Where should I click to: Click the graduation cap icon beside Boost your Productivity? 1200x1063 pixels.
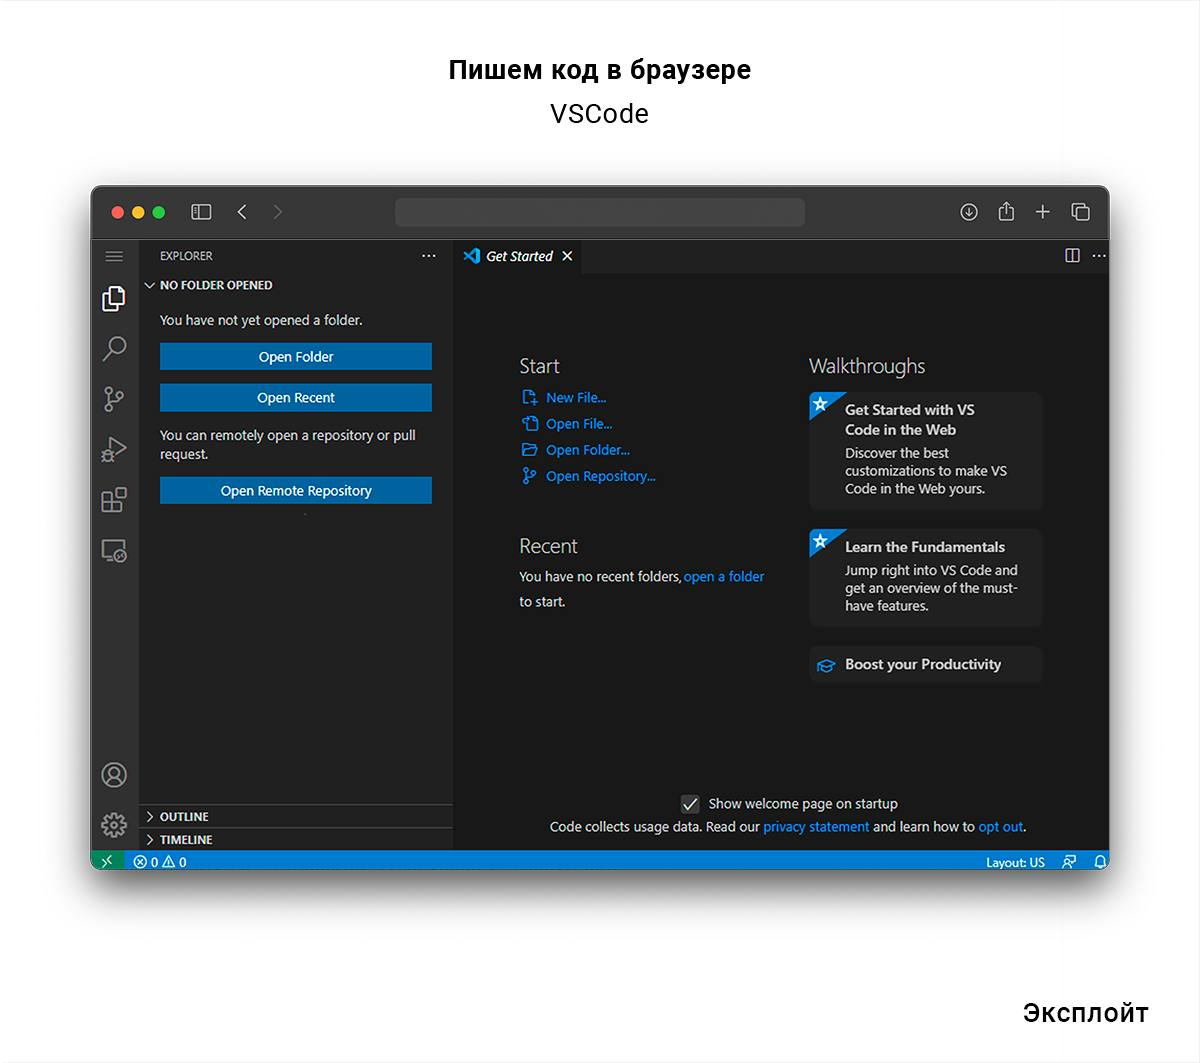[x=826, y=666]
